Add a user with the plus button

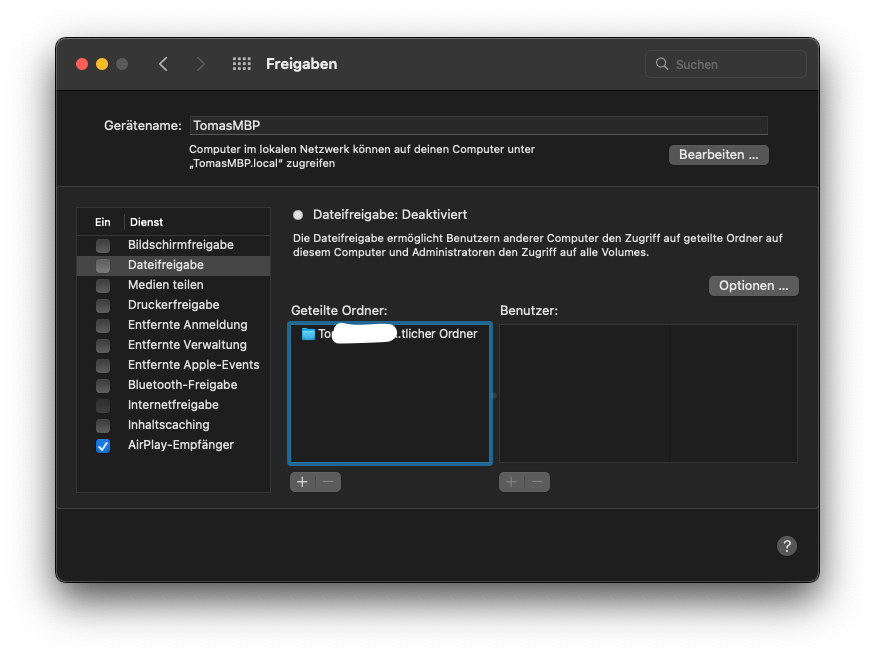coord(511,482)
